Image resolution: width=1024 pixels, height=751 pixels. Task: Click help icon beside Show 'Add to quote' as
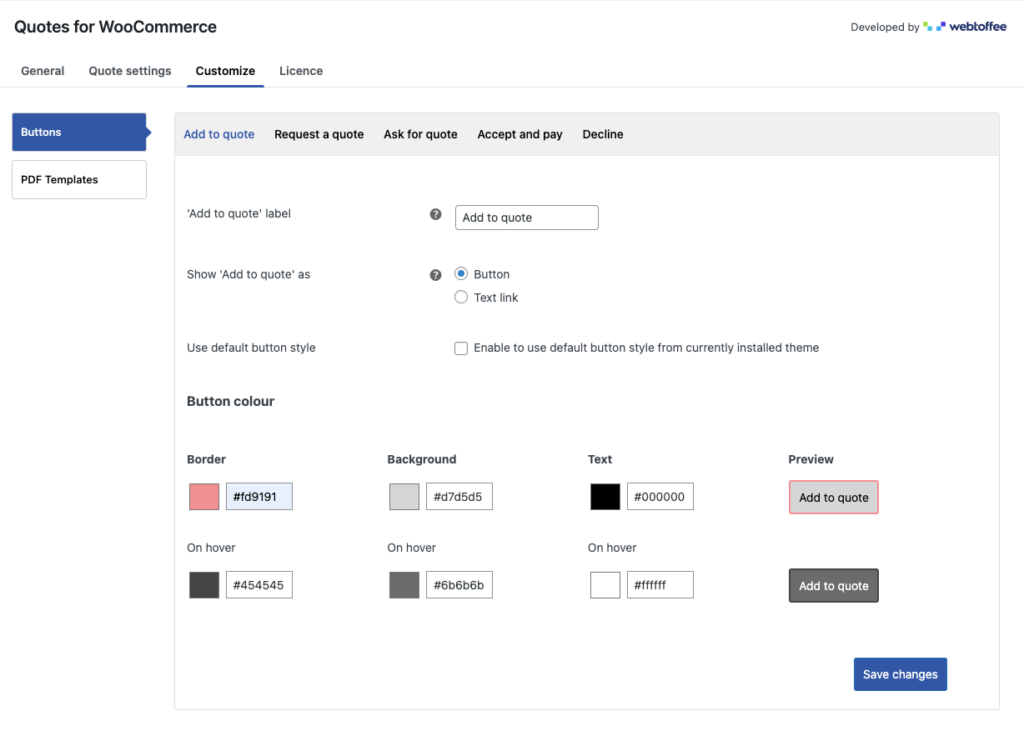coord(436,275)
